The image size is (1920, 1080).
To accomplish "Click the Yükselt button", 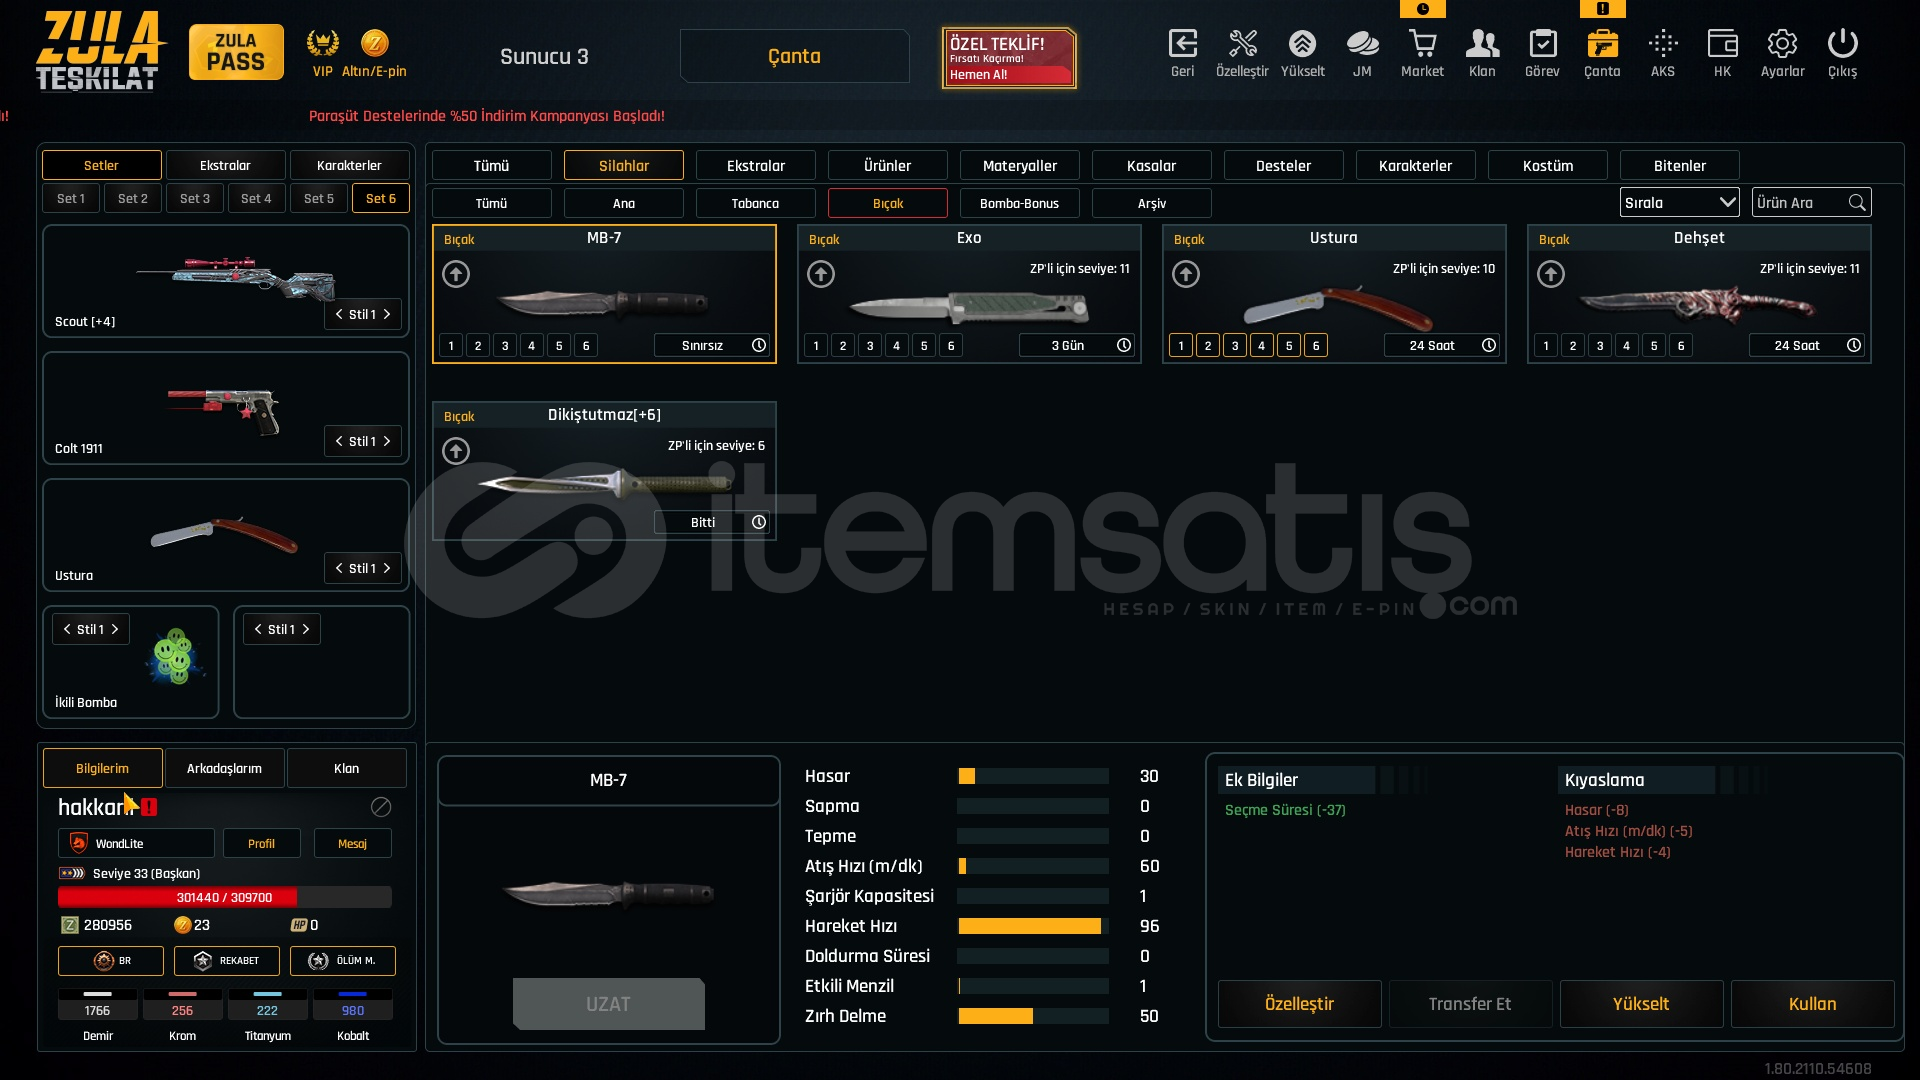I will [1640, 1004].
